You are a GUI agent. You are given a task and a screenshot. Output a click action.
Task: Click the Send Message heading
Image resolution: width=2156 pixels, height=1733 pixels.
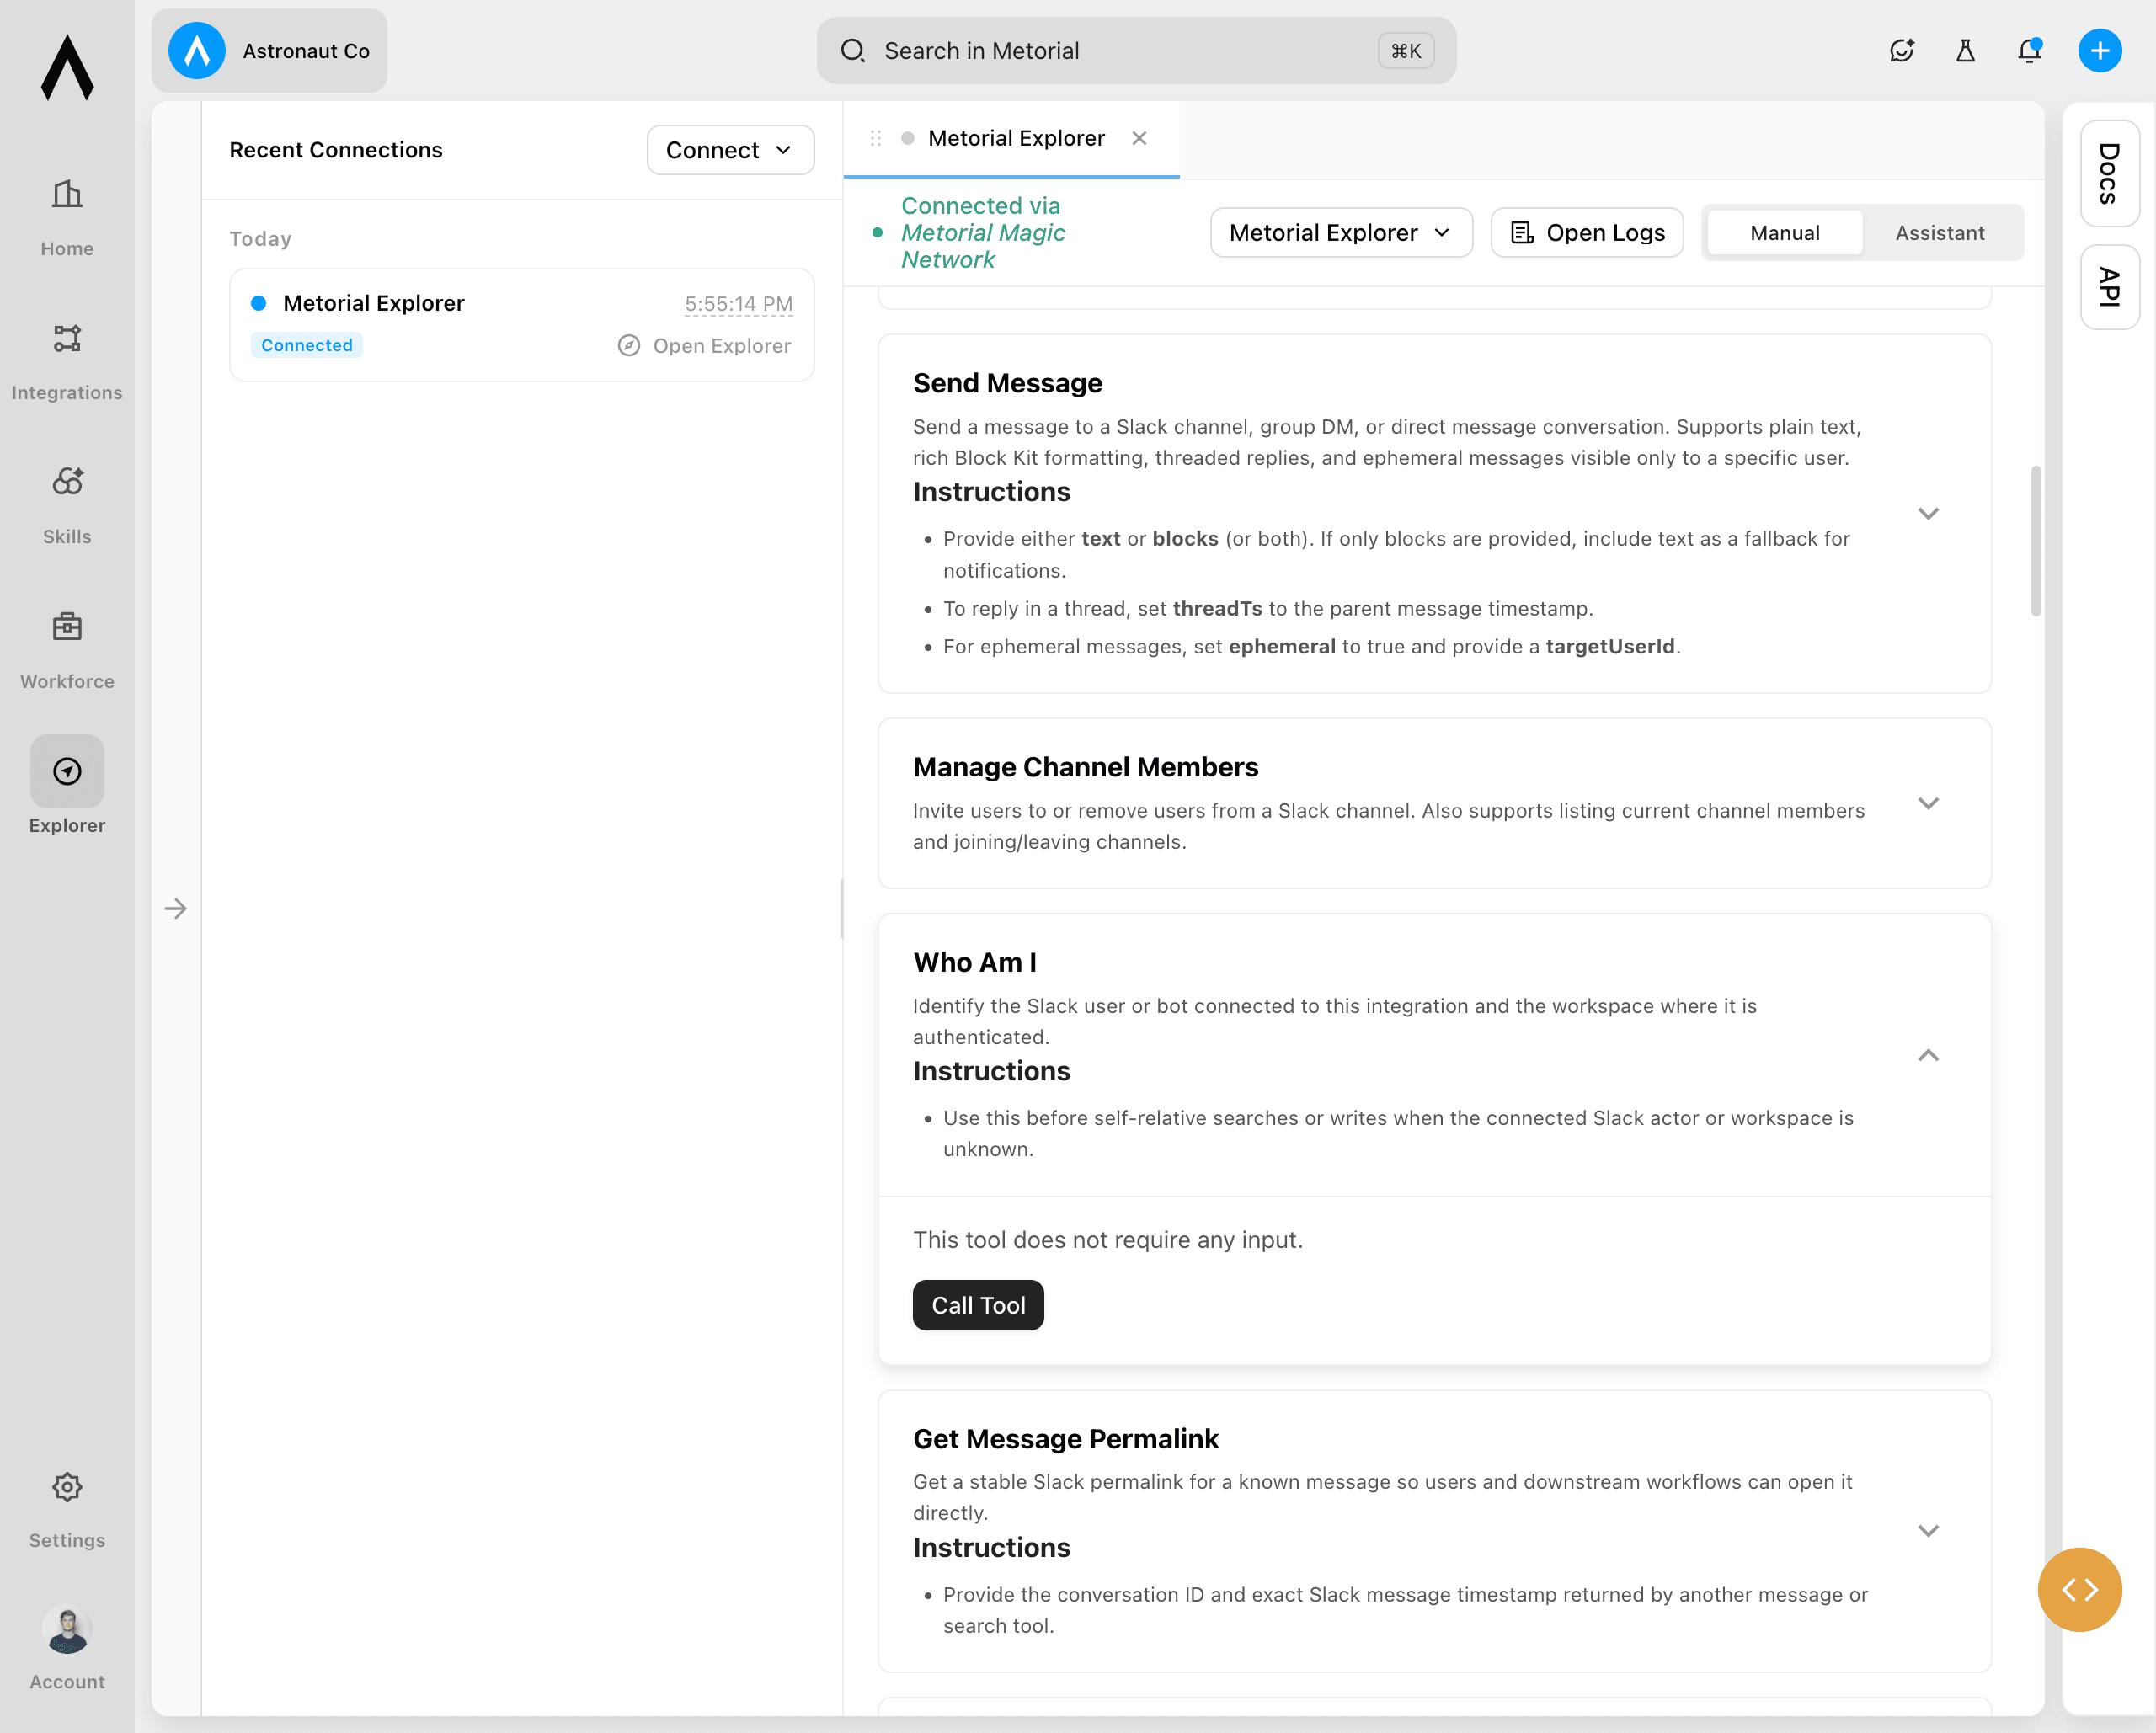point(1007,383)
